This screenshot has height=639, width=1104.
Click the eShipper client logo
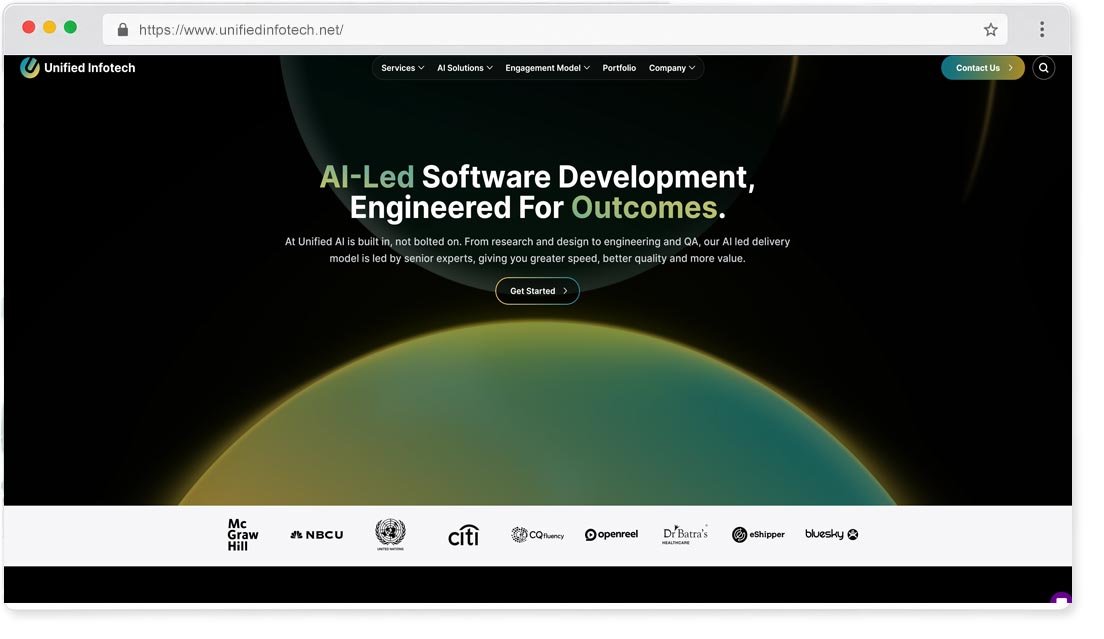click(x=758, y=535)
